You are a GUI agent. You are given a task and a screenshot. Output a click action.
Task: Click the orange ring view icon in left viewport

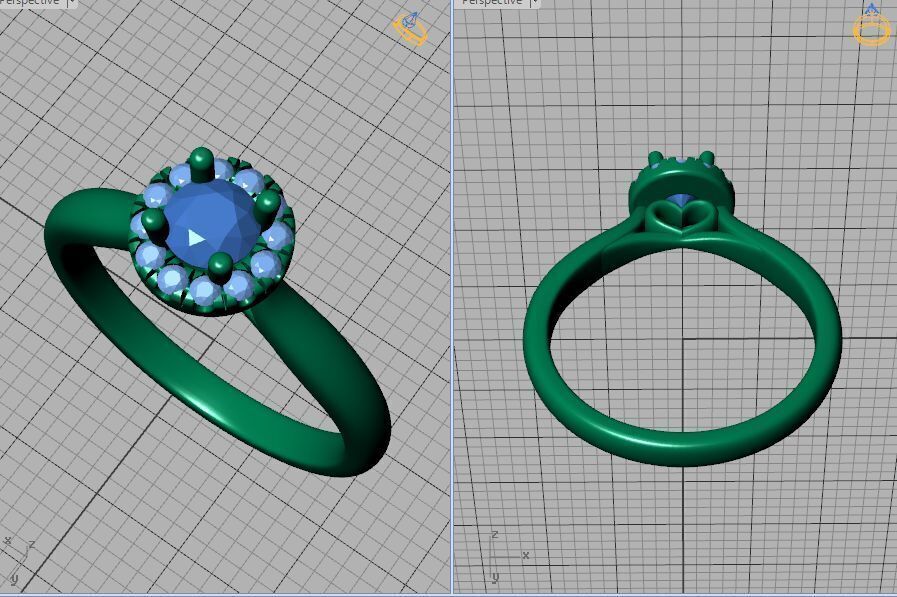[410, 29]
